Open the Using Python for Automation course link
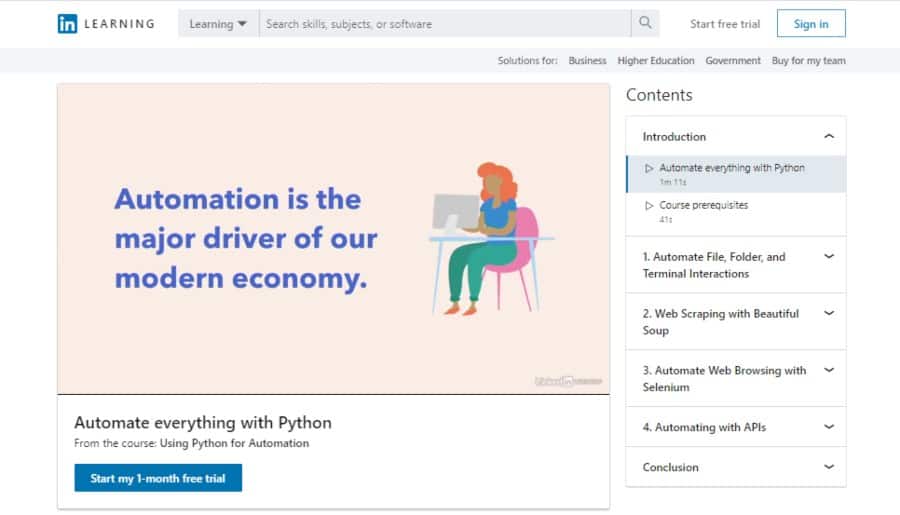Screen dimensions: 900x515 click(234, 443)
